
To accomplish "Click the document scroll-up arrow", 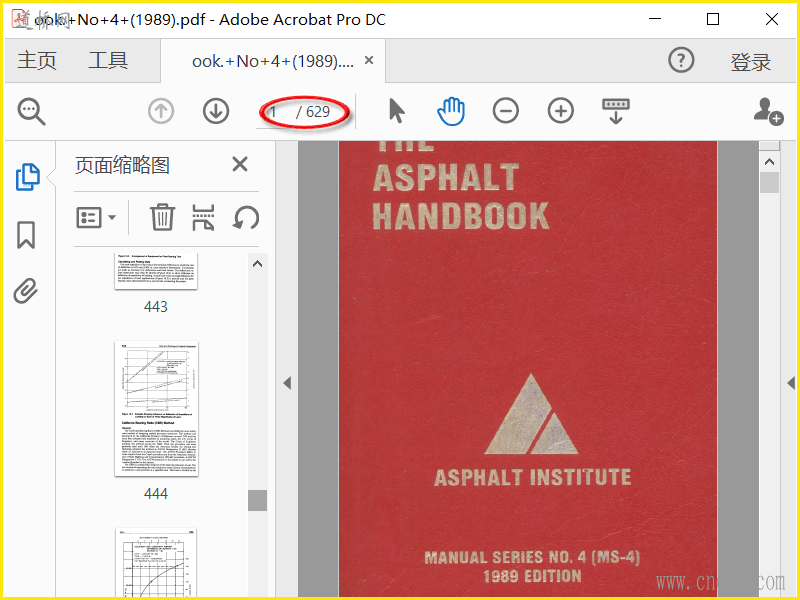I will pyautogui.click(x=769, y=162).
